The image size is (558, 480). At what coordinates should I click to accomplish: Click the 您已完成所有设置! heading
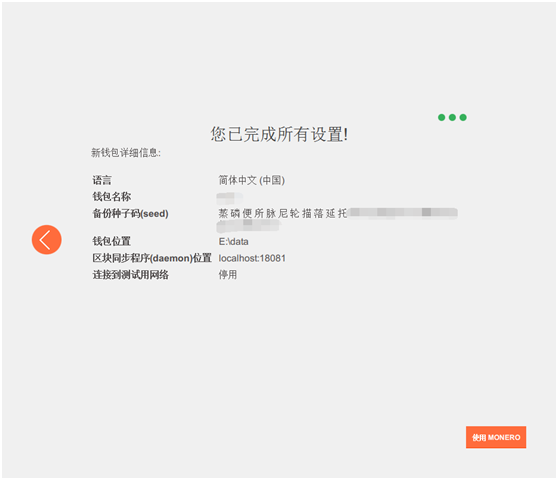point(279,134)
